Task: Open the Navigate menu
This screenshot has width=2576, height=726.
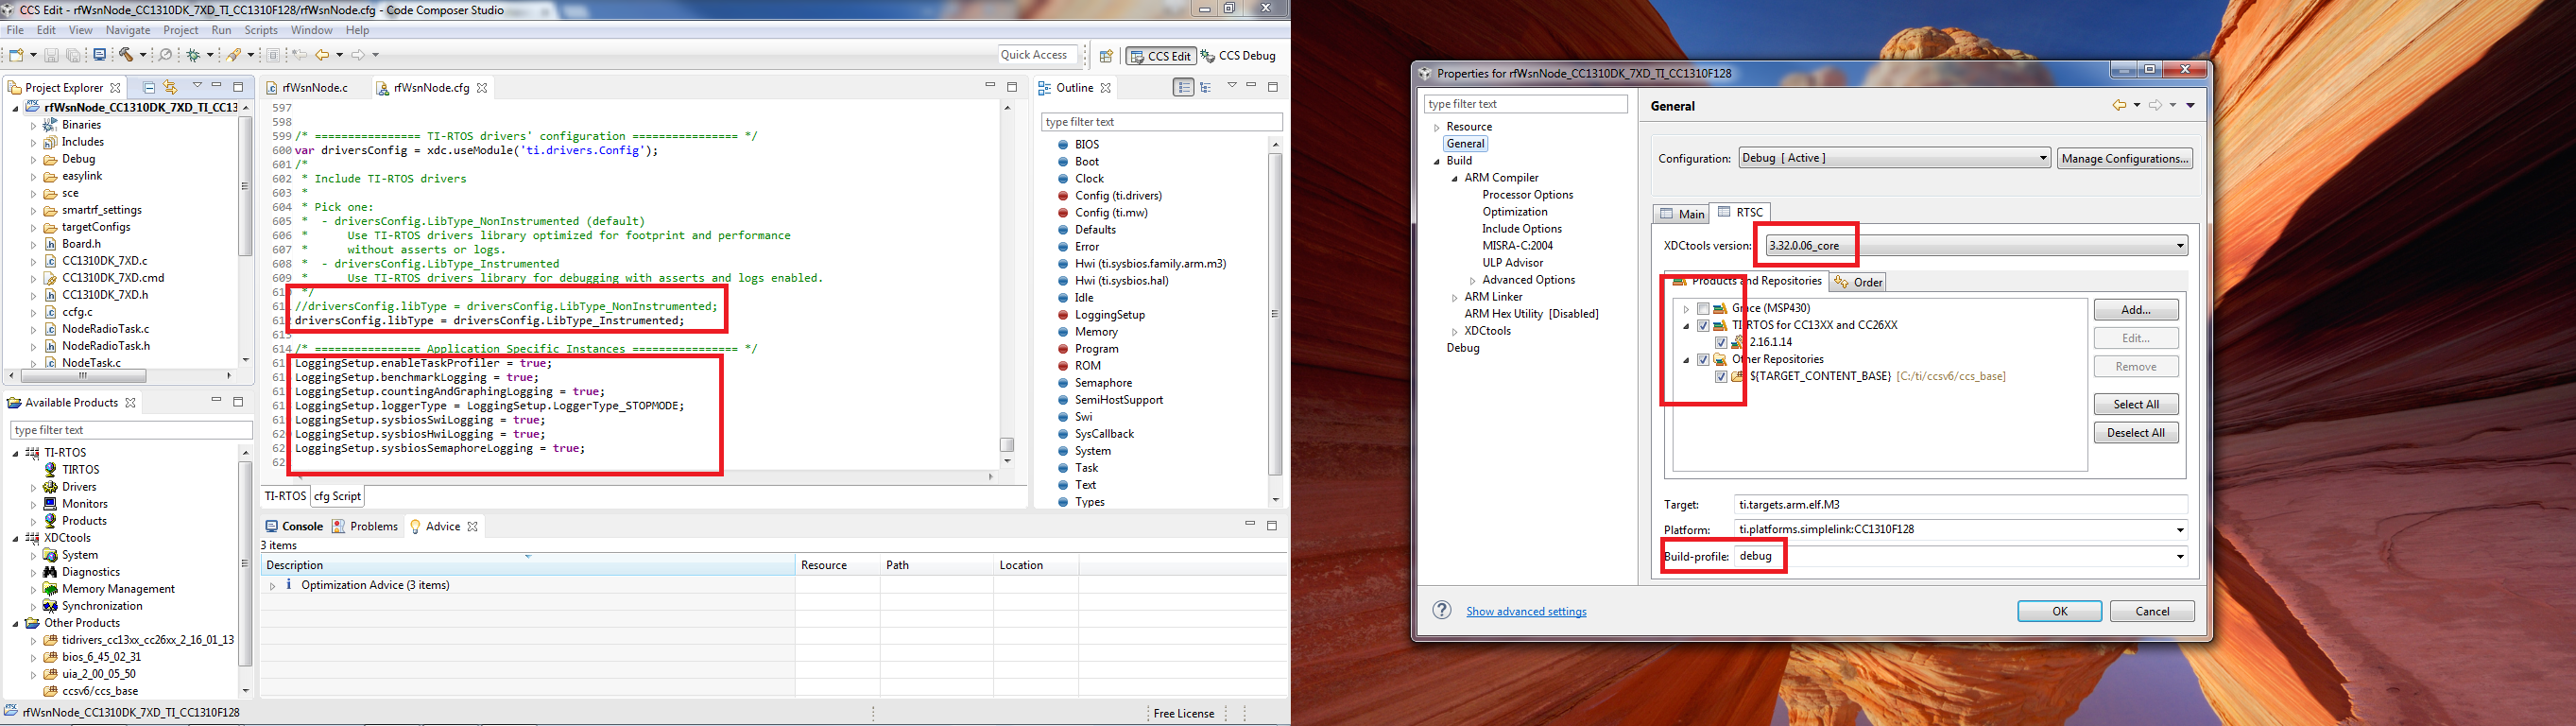Action: [127, 30]
